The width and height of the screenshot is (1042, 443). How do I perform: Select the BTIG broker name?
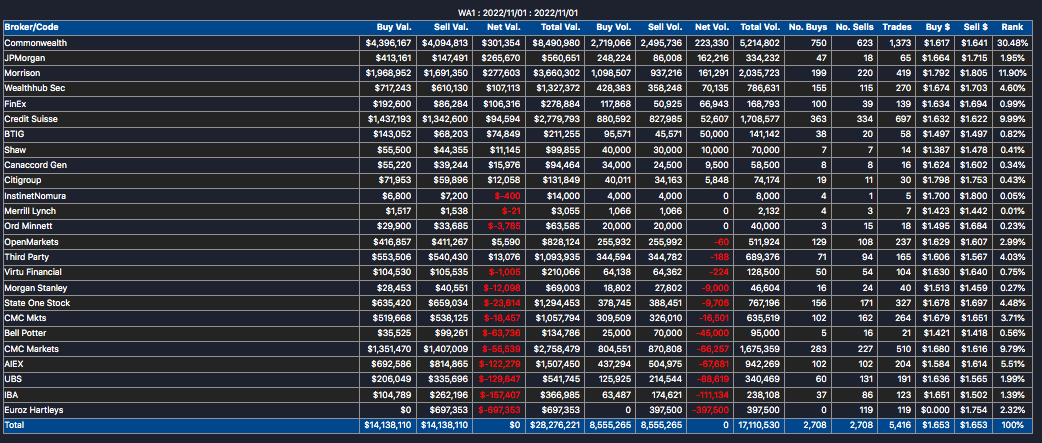[x=14, y=134]
